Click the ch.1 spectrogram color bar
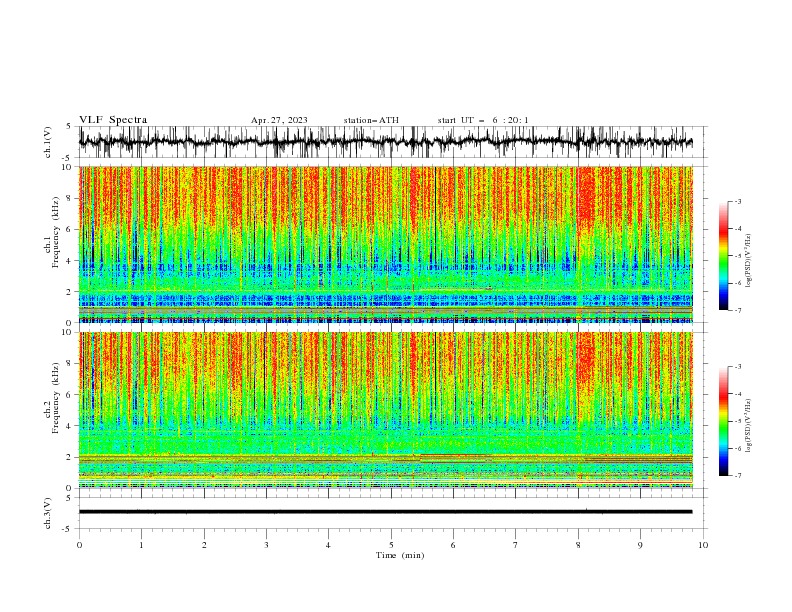The image size is (792, 612). (x=723, y=256)
